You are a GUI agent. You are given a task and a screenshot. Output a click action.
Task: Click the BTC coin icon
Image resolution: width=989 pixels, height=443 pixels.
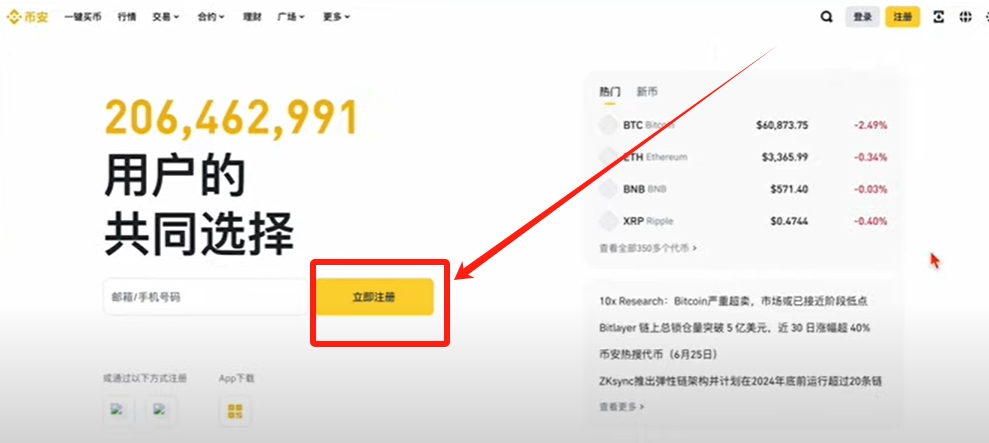point(609,125)
